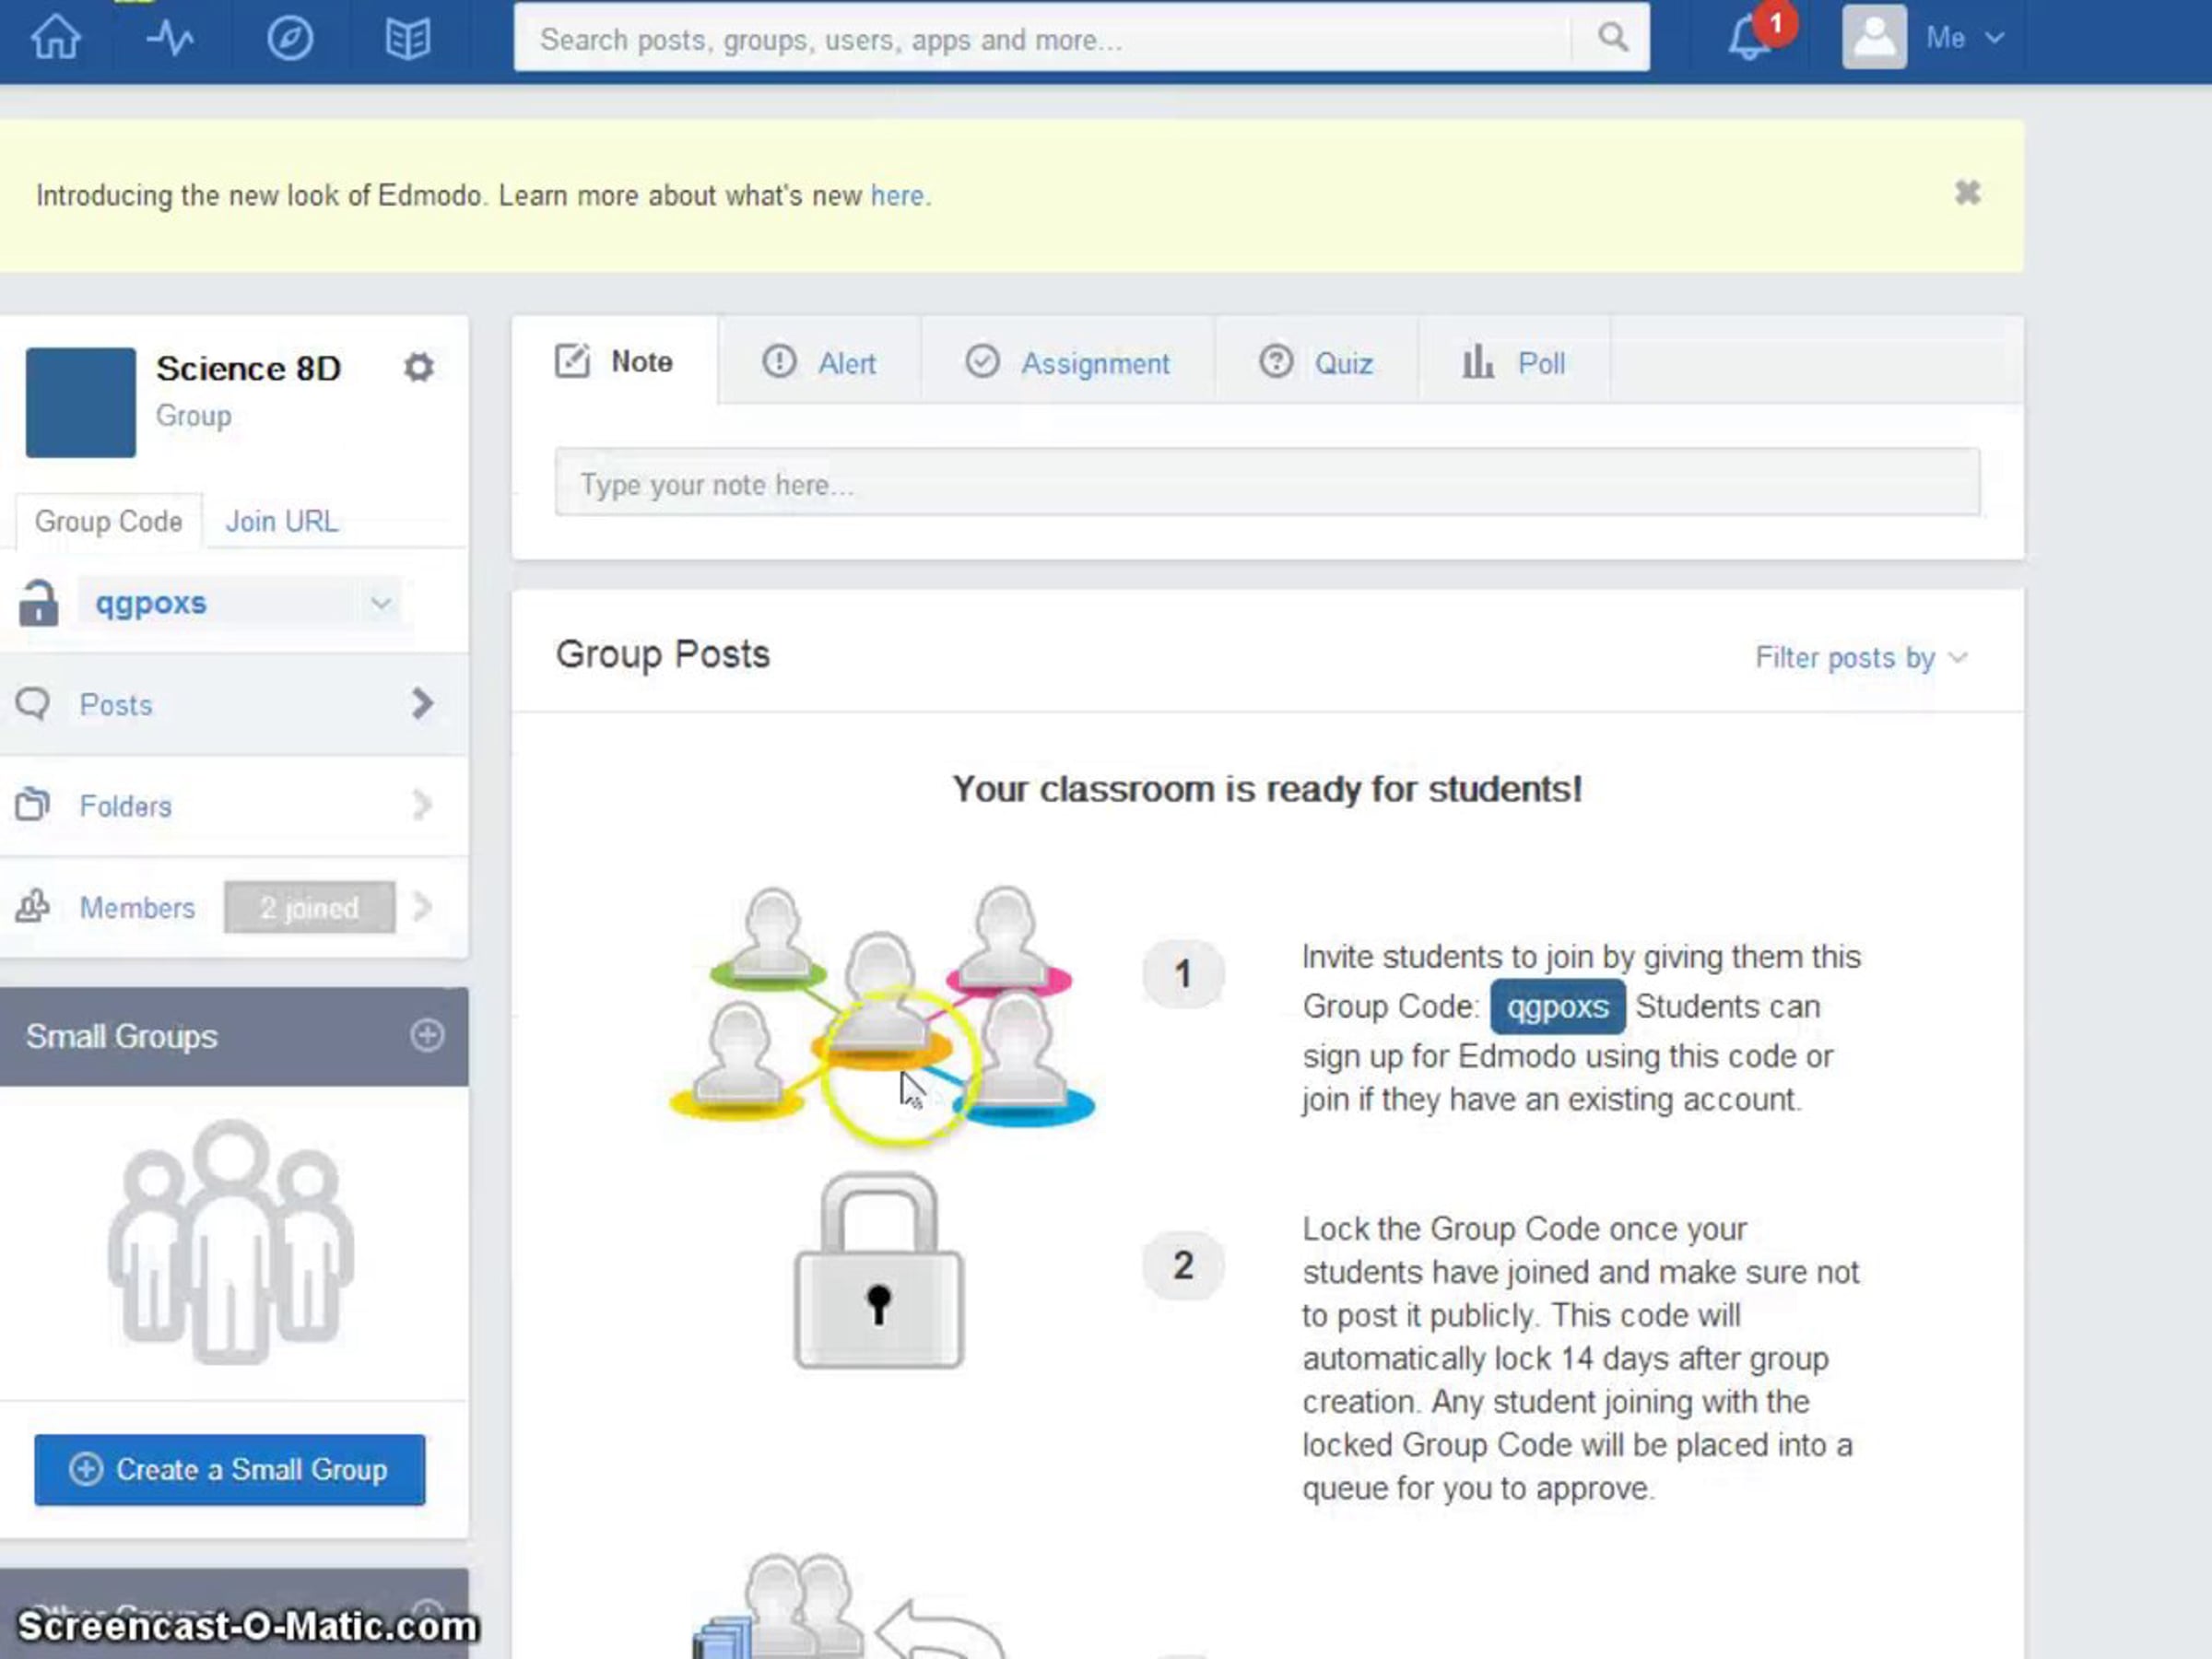The height and width of the screenshot is (1659, 2212).
Task: Select the Quiz post tab
Action: pos(1316,363)
